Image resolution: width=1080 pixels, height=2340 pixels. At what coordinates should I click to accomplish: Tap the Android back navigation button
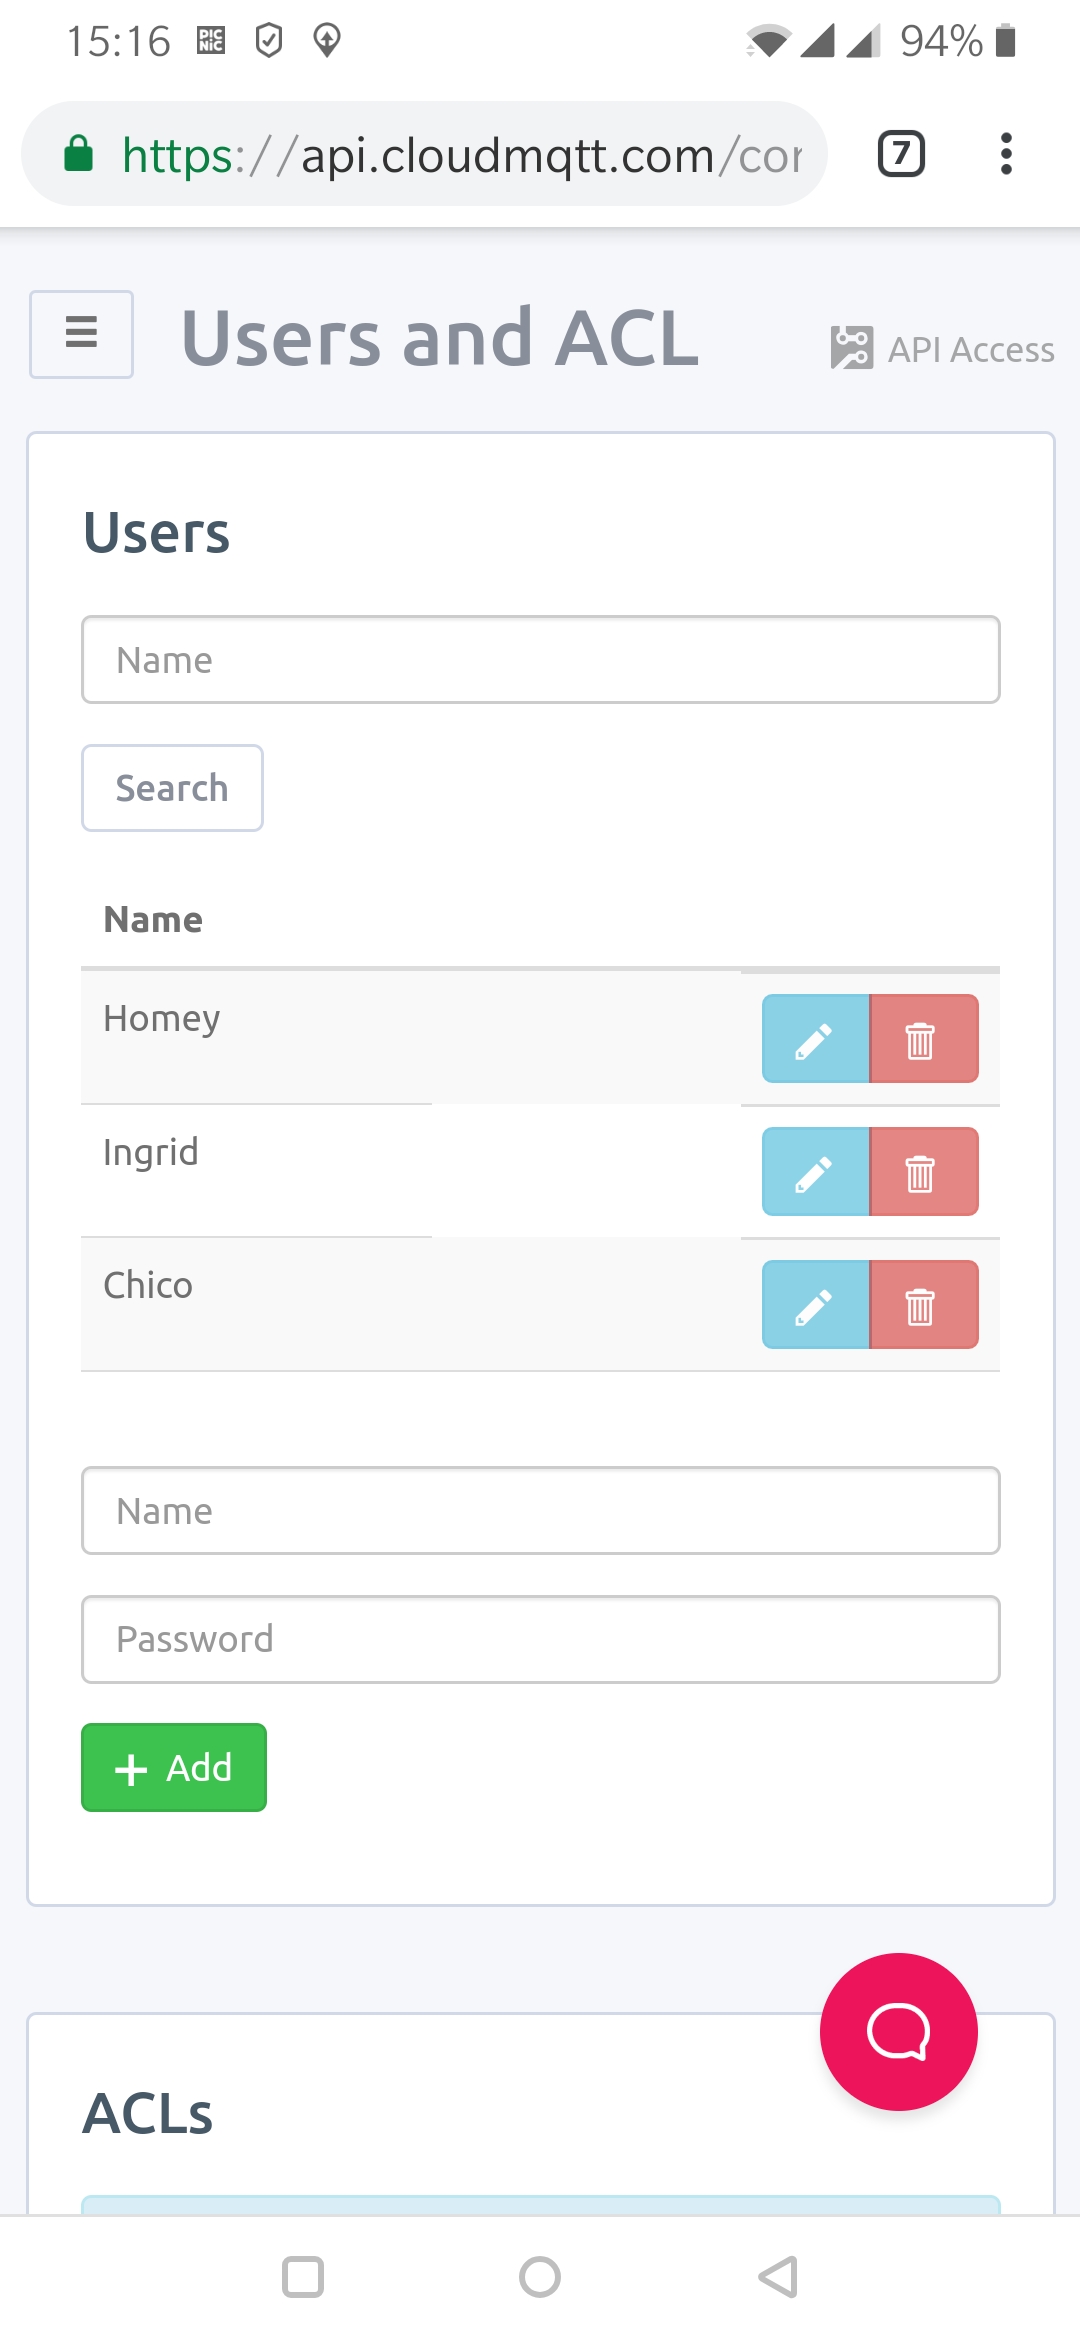pyautogui.click(x=778, y=2277)
